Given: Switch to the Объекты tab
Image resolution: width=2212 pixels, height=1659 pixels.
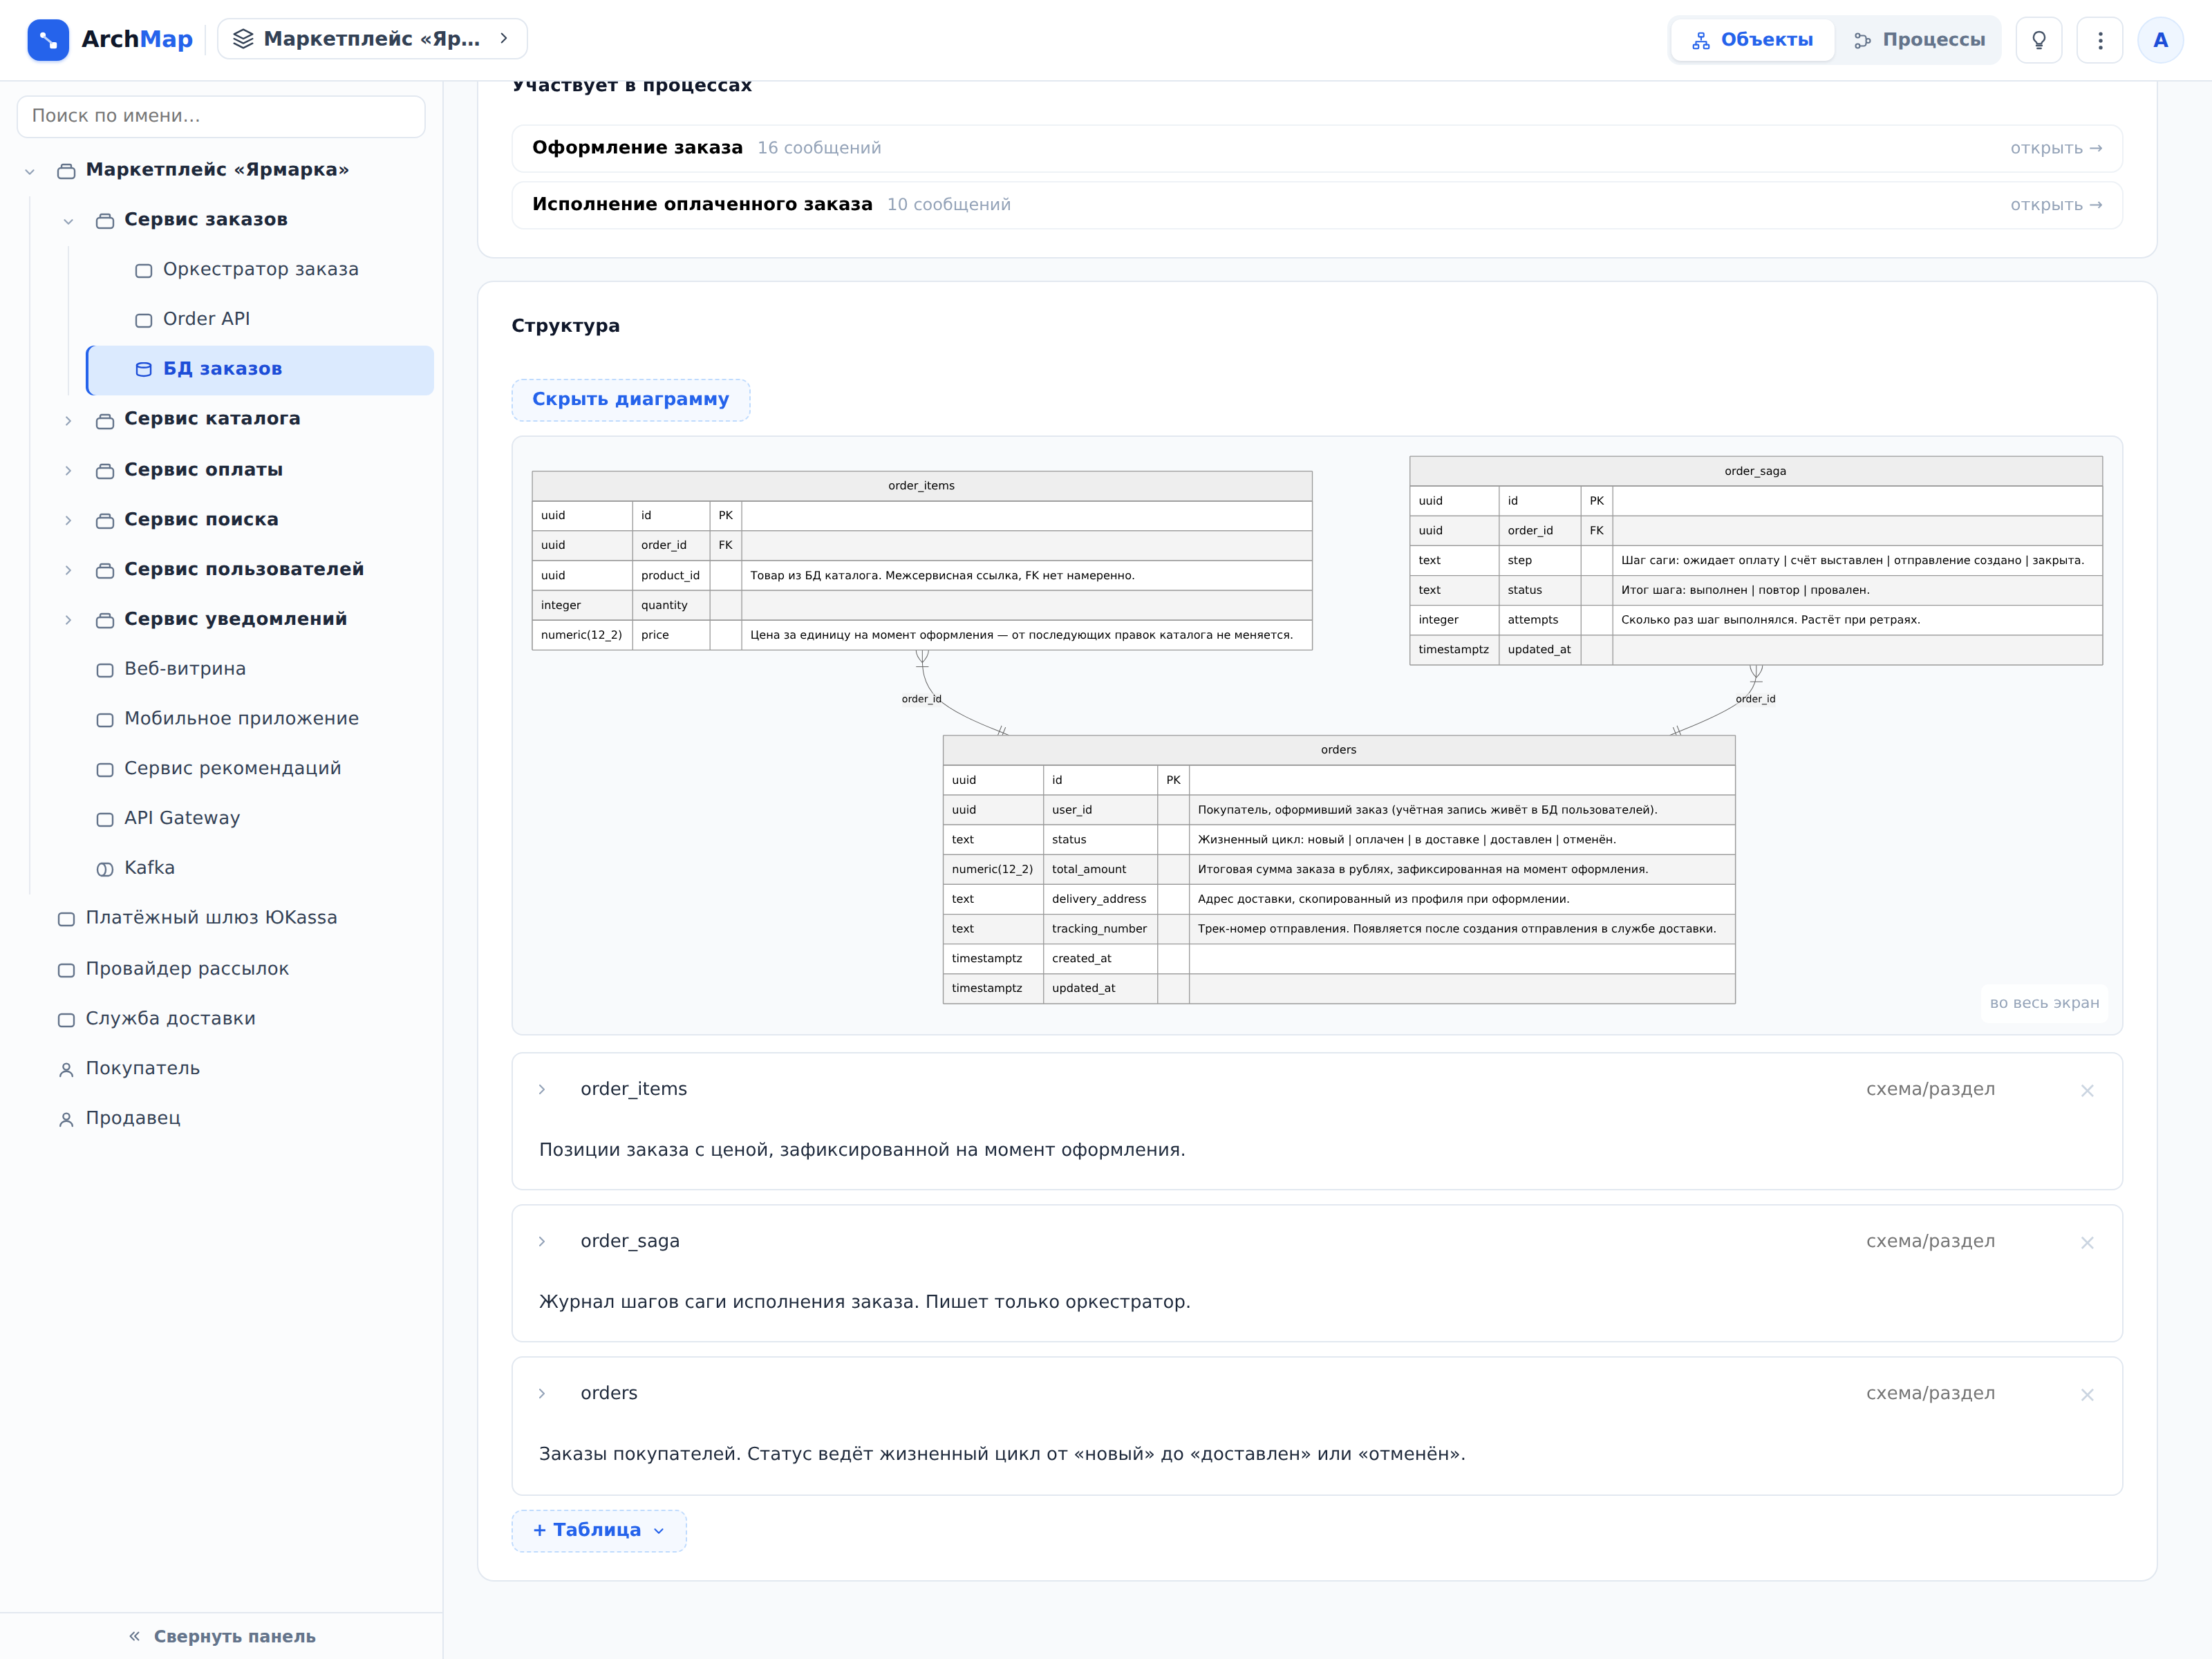Looking at the screenshot, I should 1752,40.
